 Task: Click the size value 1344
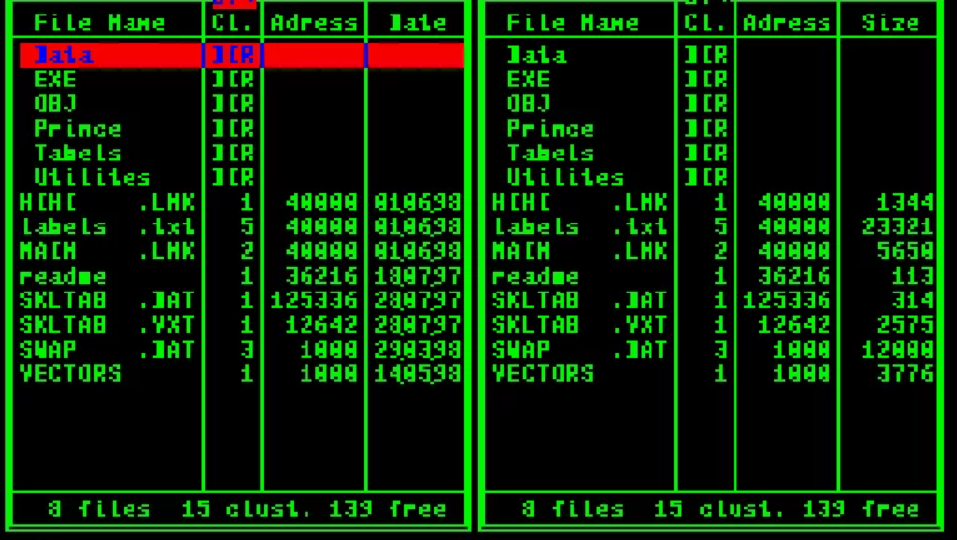[905, 202]
